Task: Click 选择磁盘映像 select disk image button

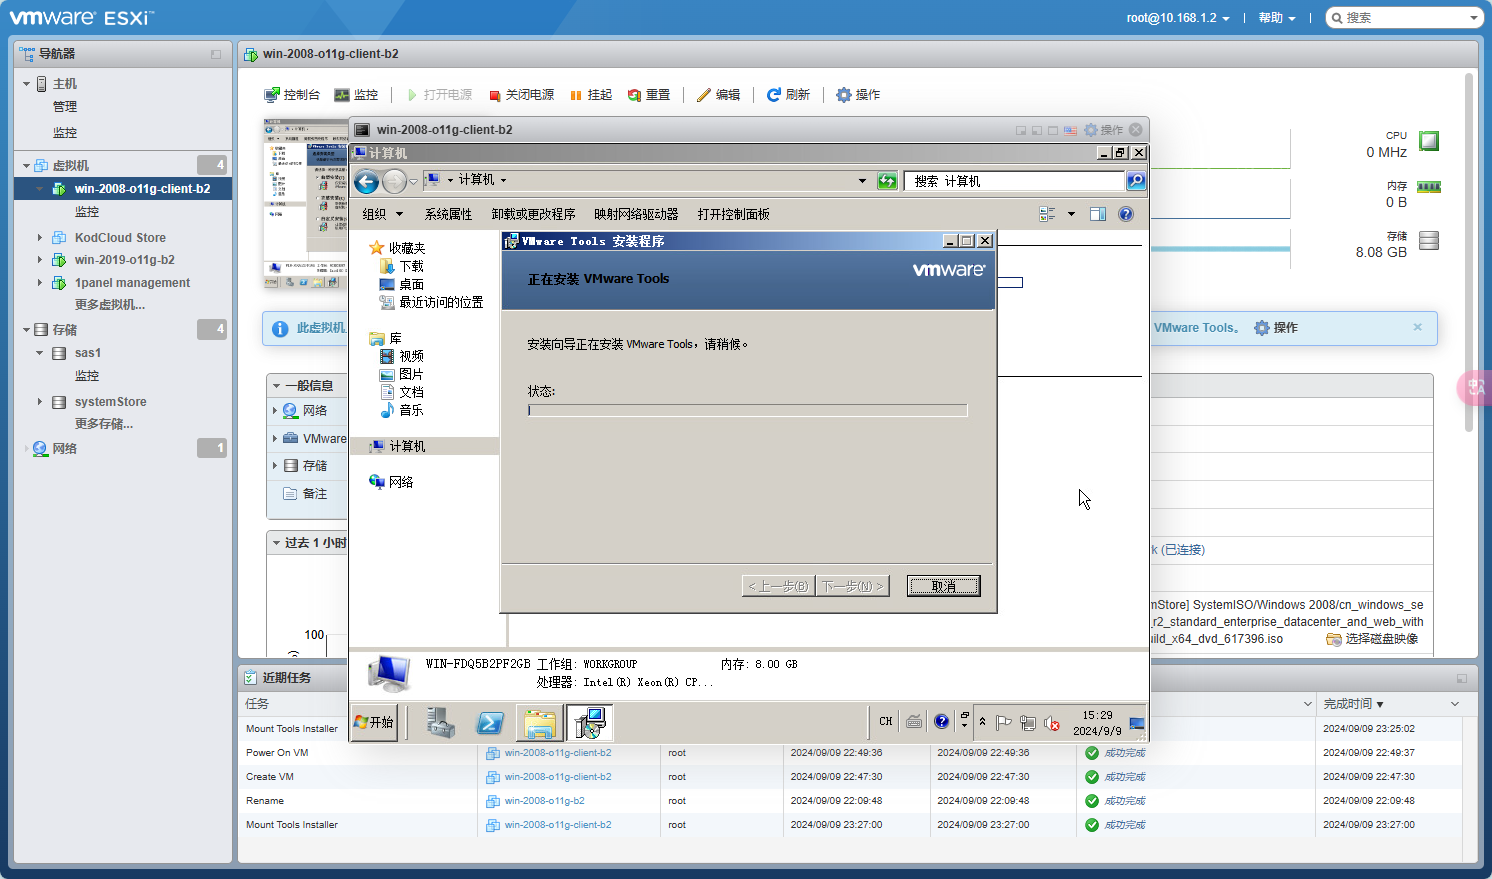Action: (x=1372, y=639)
